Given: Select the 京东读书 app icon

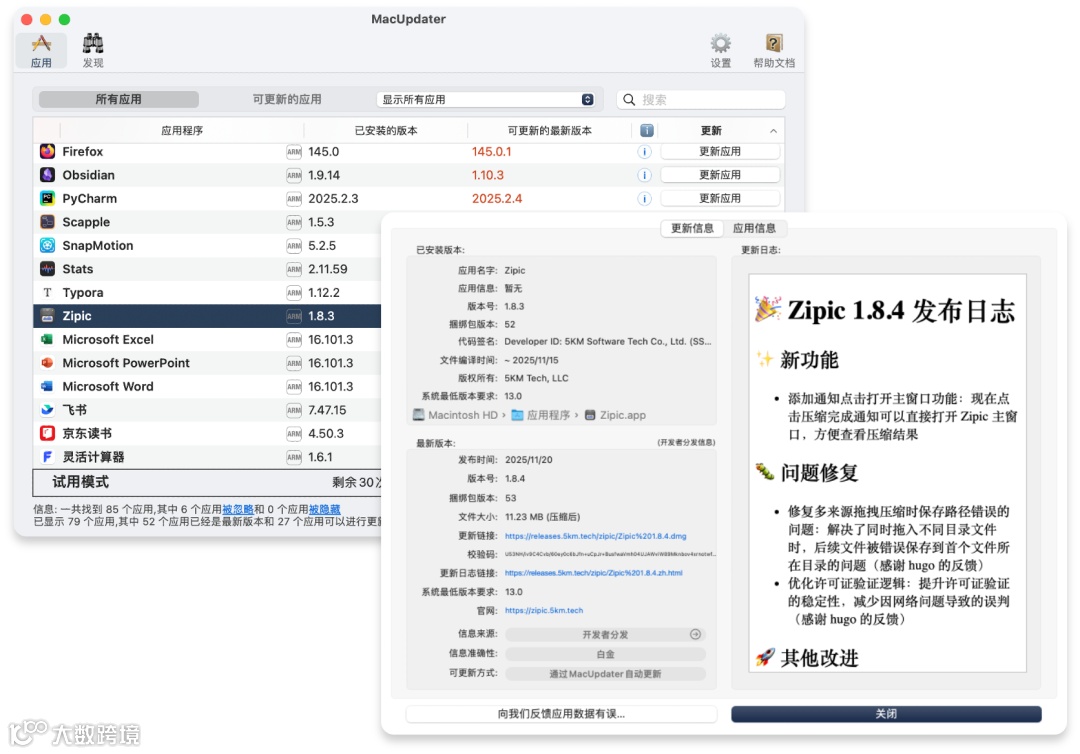Looking at the screenshot, I should pos(48,433).
